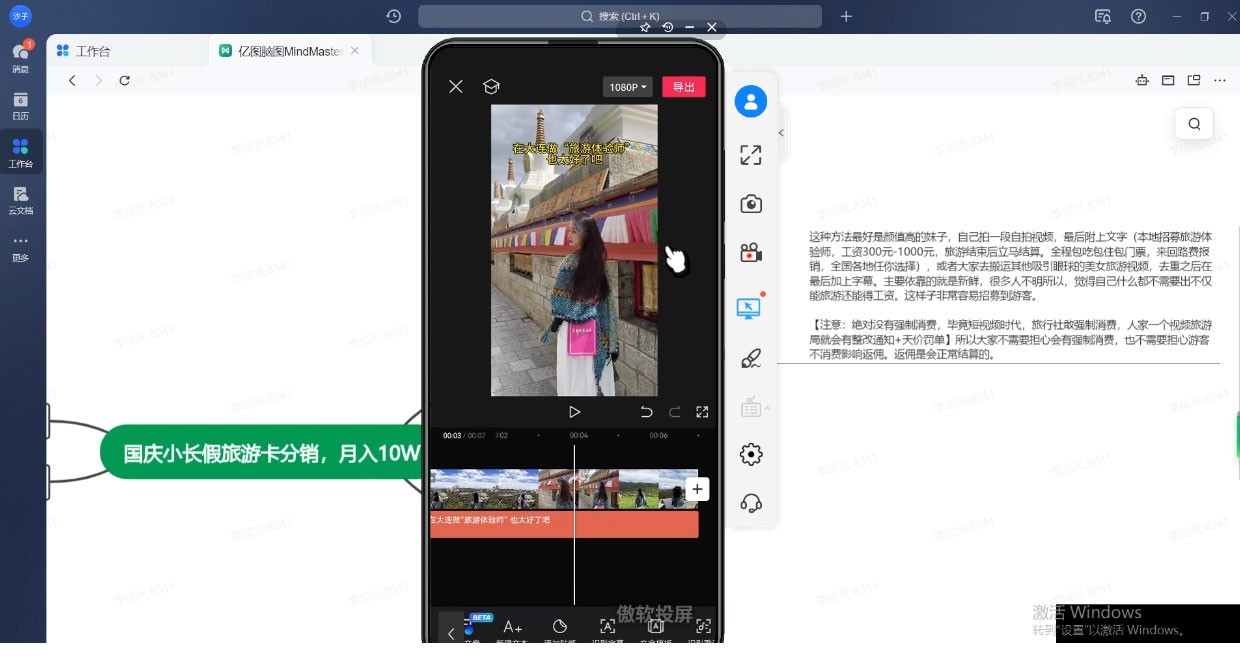Open the tutorial graduation cap icon
This screenshot has width=1240, height=666.
click(491, 87)
